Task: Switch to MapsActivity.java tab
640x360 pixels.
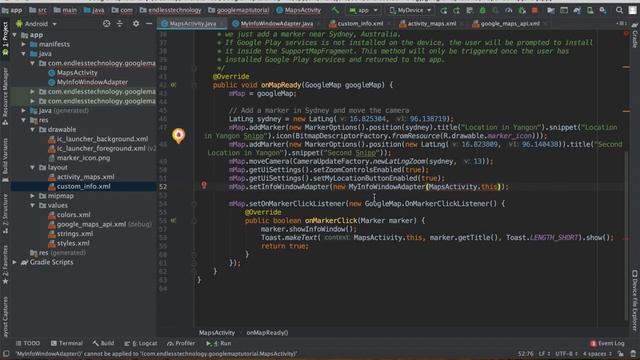Action: click(x=192, y=24)
